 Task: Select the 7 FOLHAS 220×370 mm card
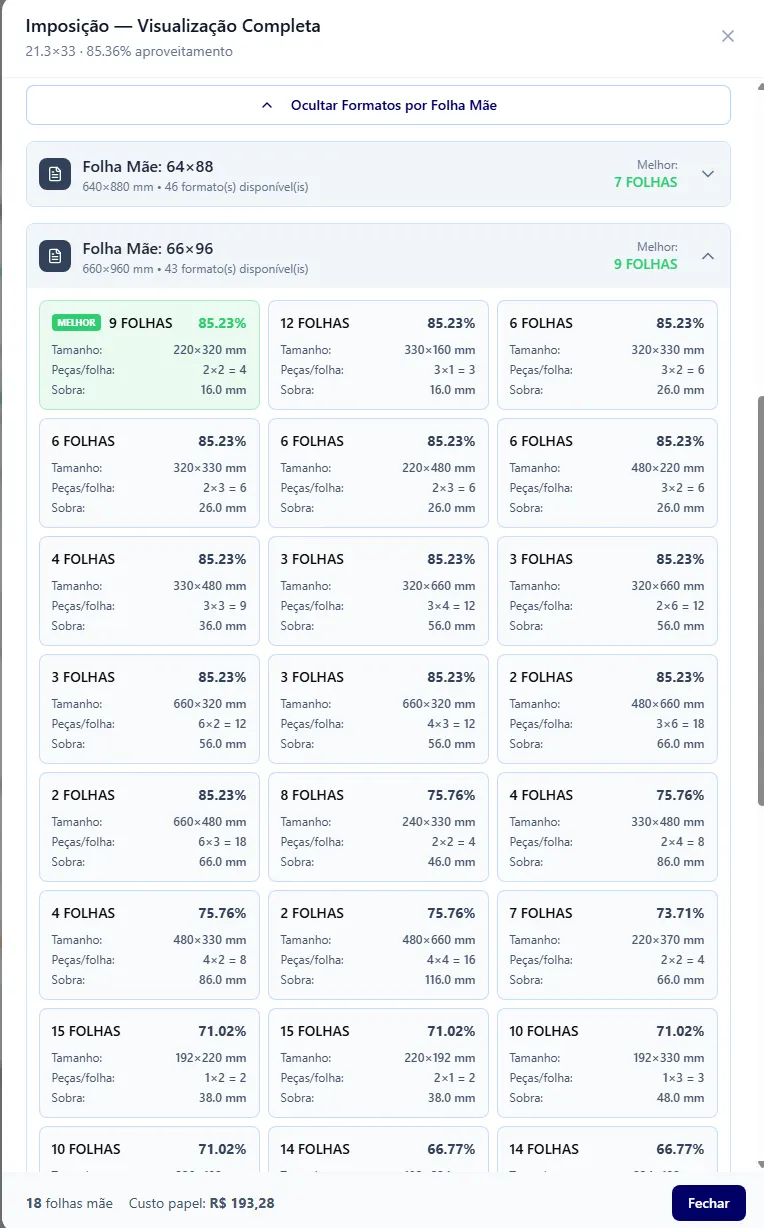point(607,945)
